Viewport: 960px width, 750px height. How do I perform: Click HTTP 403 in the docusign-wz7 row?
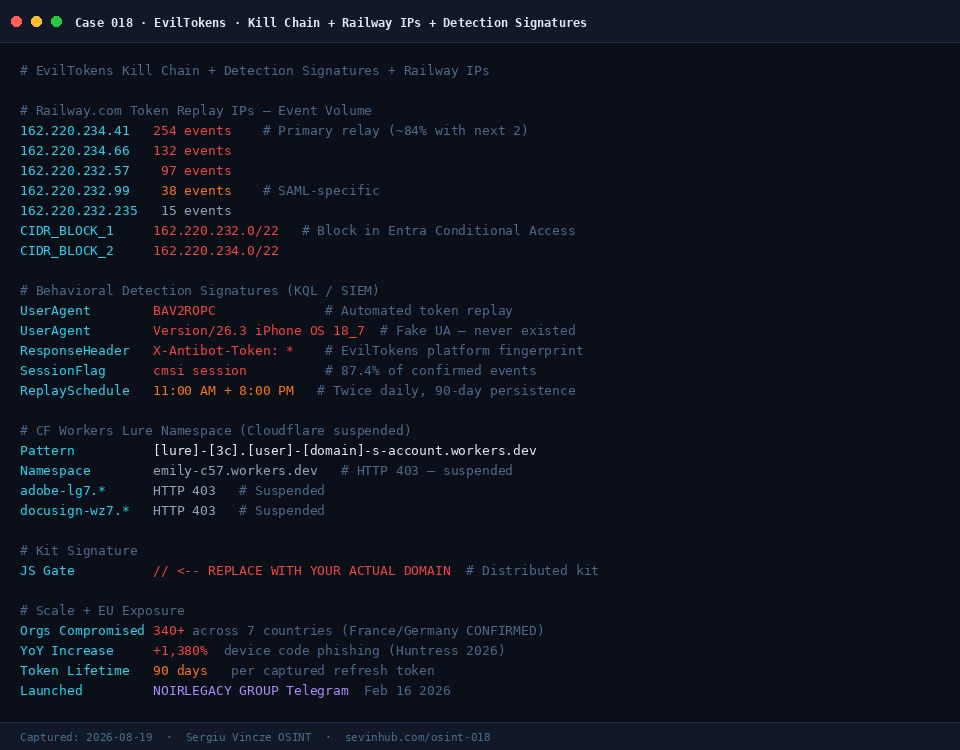(184, 511)
